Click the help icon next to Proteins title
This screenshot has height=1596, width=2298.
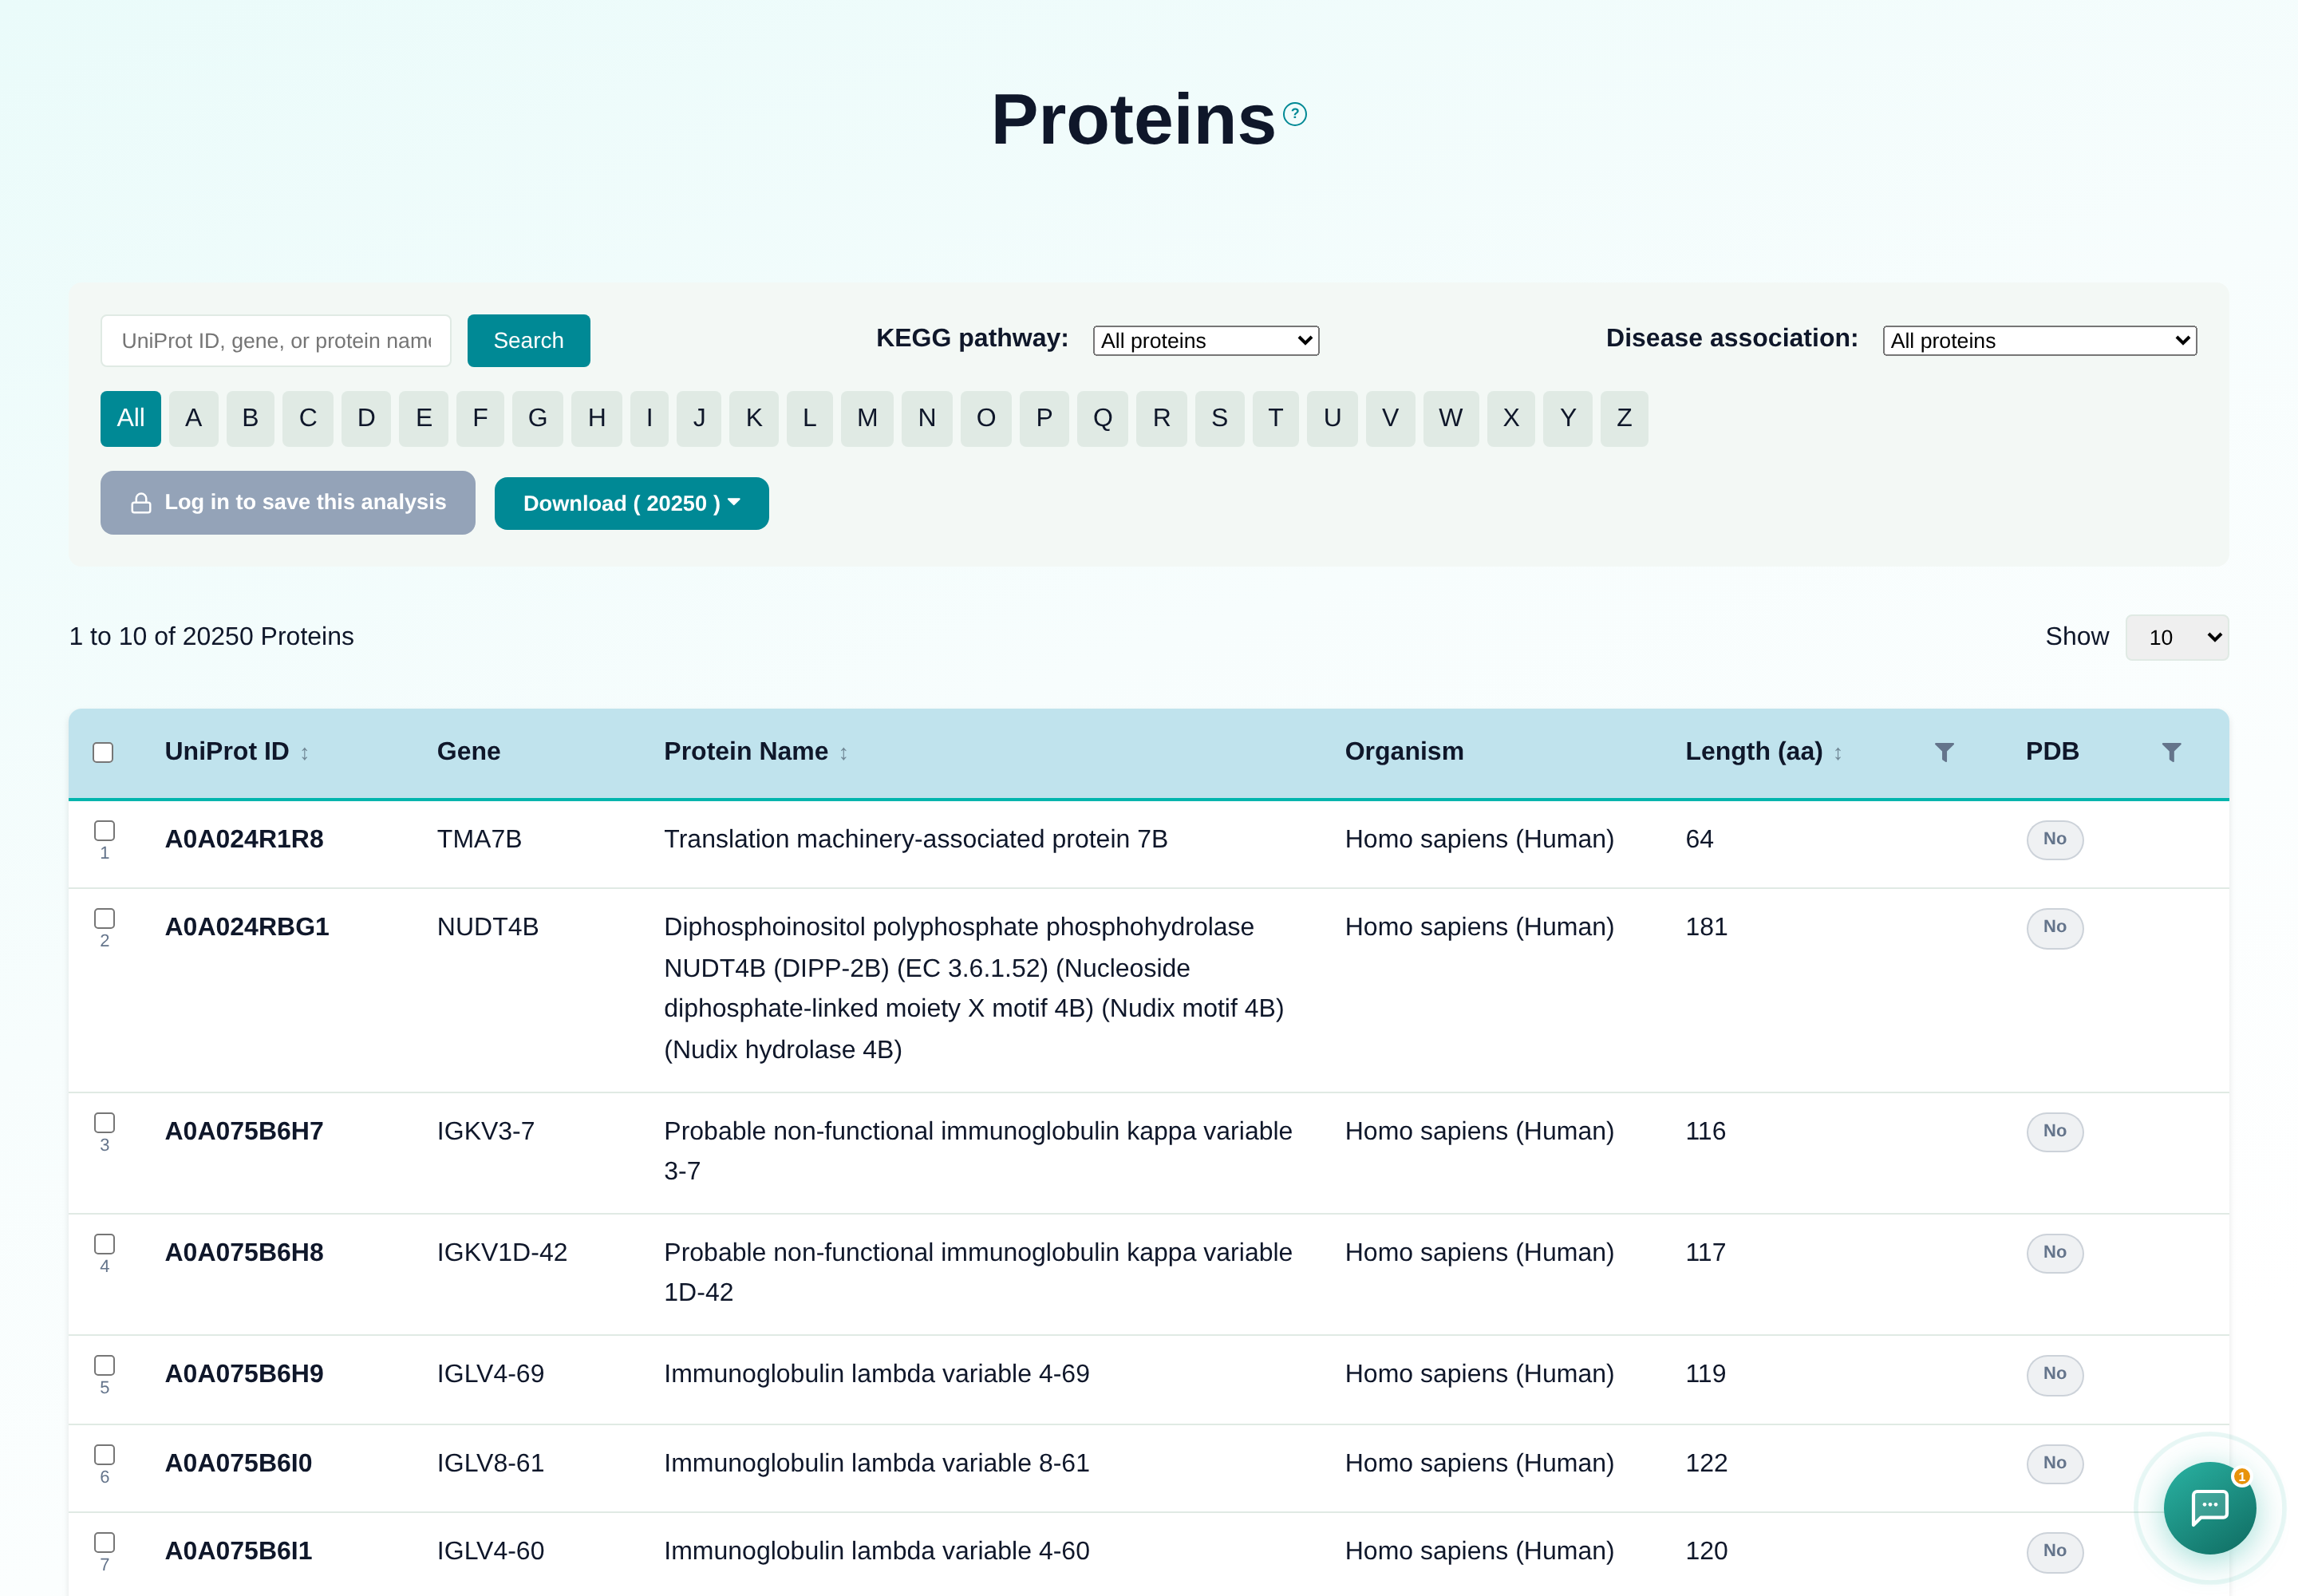[1294, 114]
